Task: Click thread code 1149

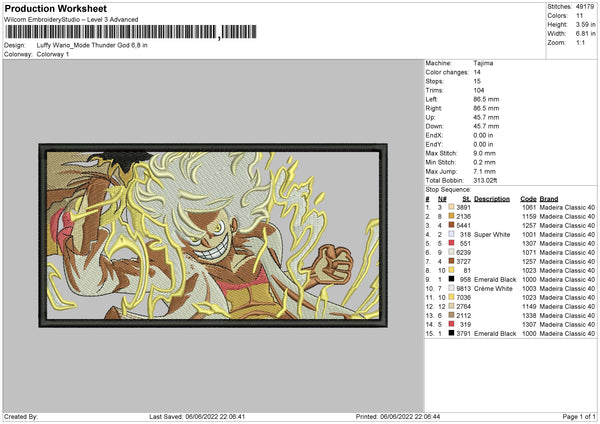Action: click(529, 306)
